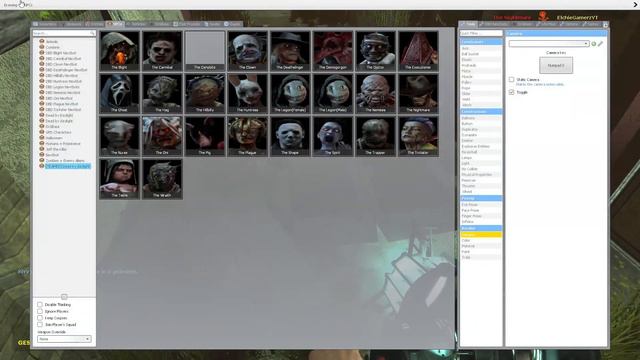The width and height of the screenshot is (640, 360).
Task: Spawn The Trickster NPC
Action: (x=418, y=136)
